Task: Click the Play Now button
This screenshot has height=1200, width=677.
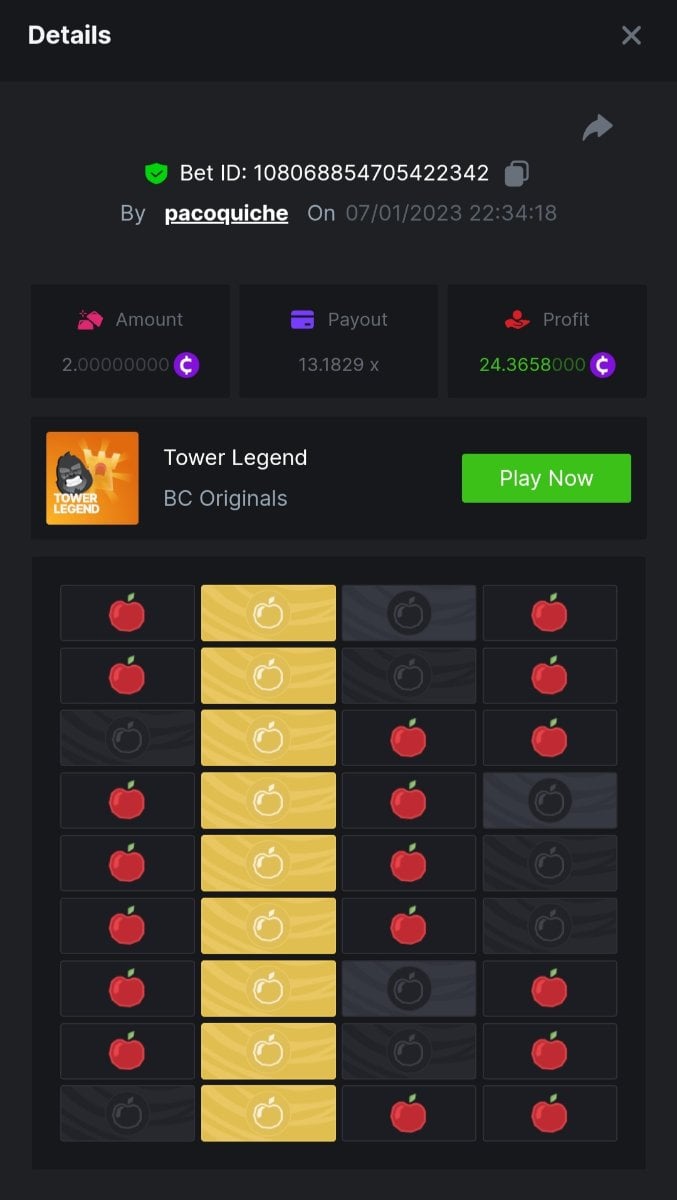Action: pos(546,478)
